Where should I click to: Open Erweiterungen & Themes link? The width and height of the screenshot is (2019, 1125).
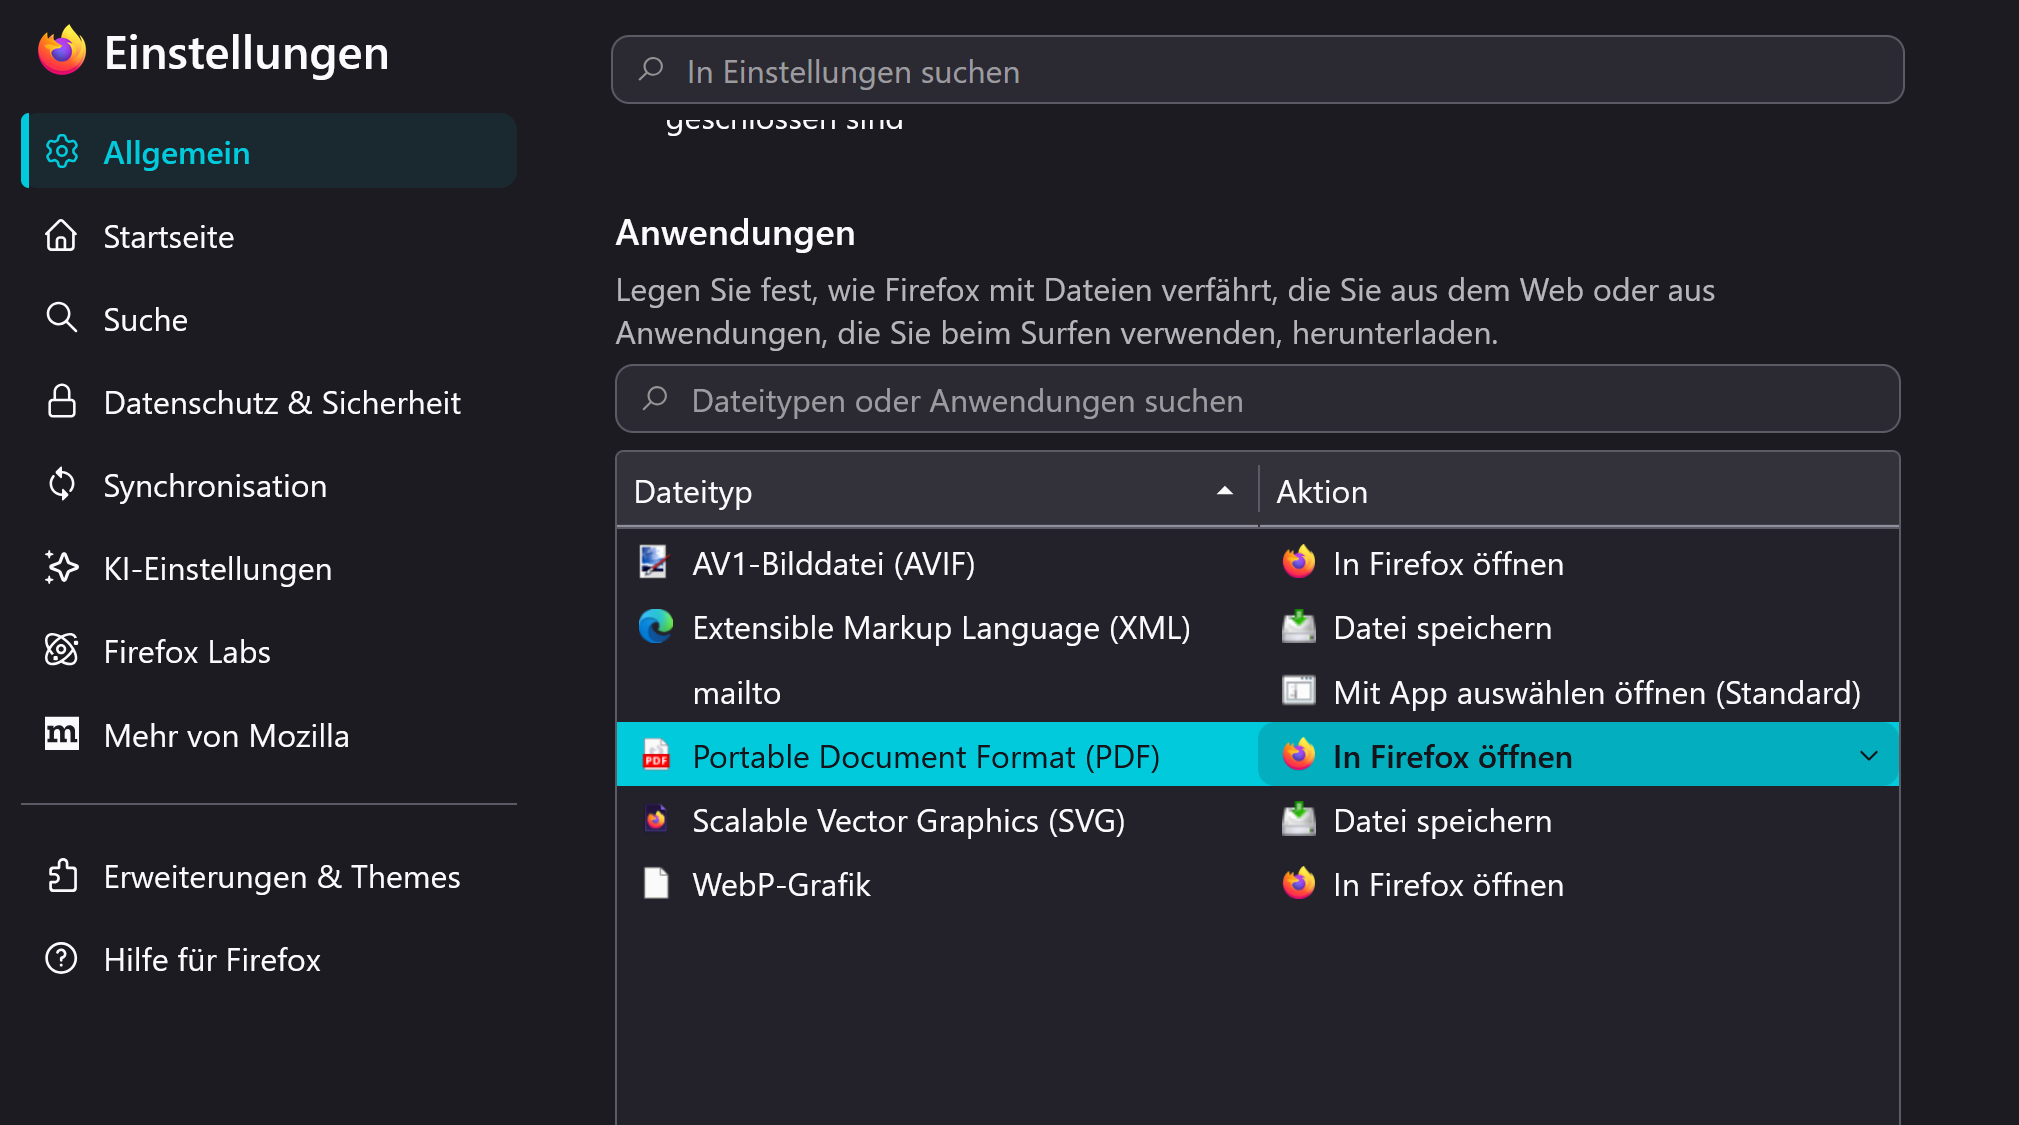tap(269, 876)
